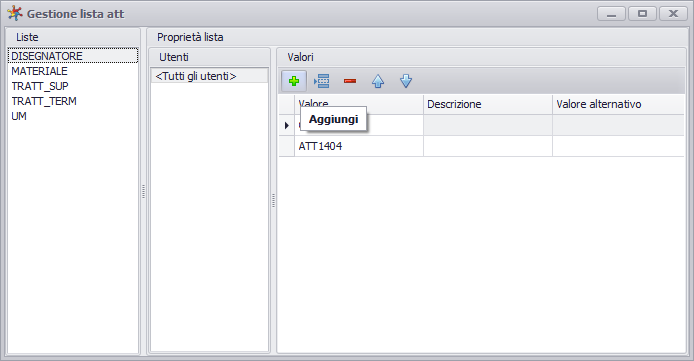Click the Descrizione column header
694x361 pixels.
[x=488, y=104]
